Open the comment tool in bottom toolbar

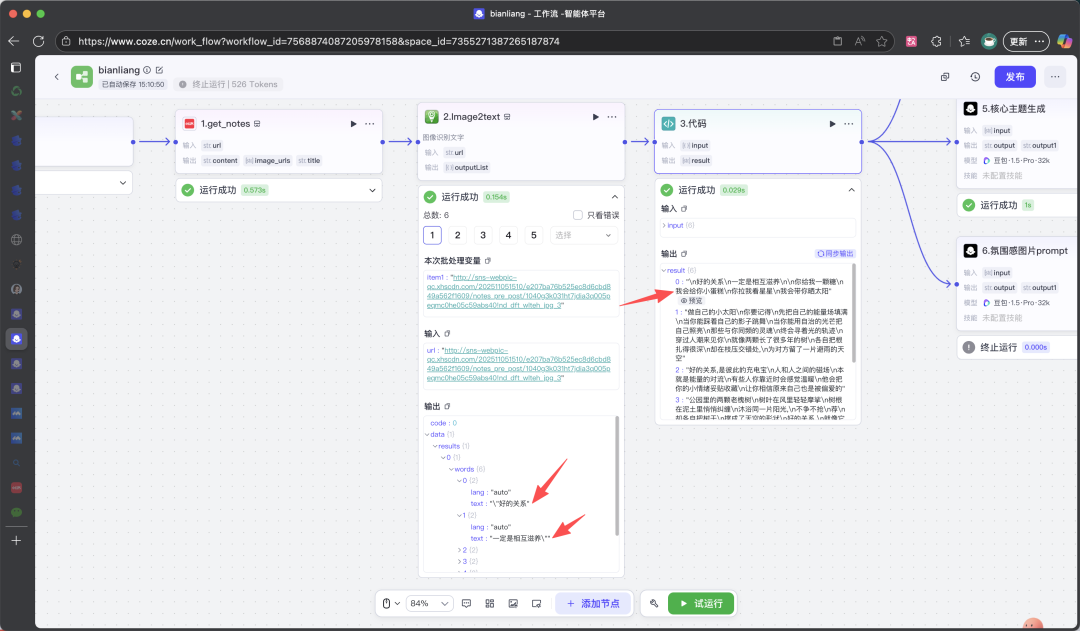[x=466, y=603]
